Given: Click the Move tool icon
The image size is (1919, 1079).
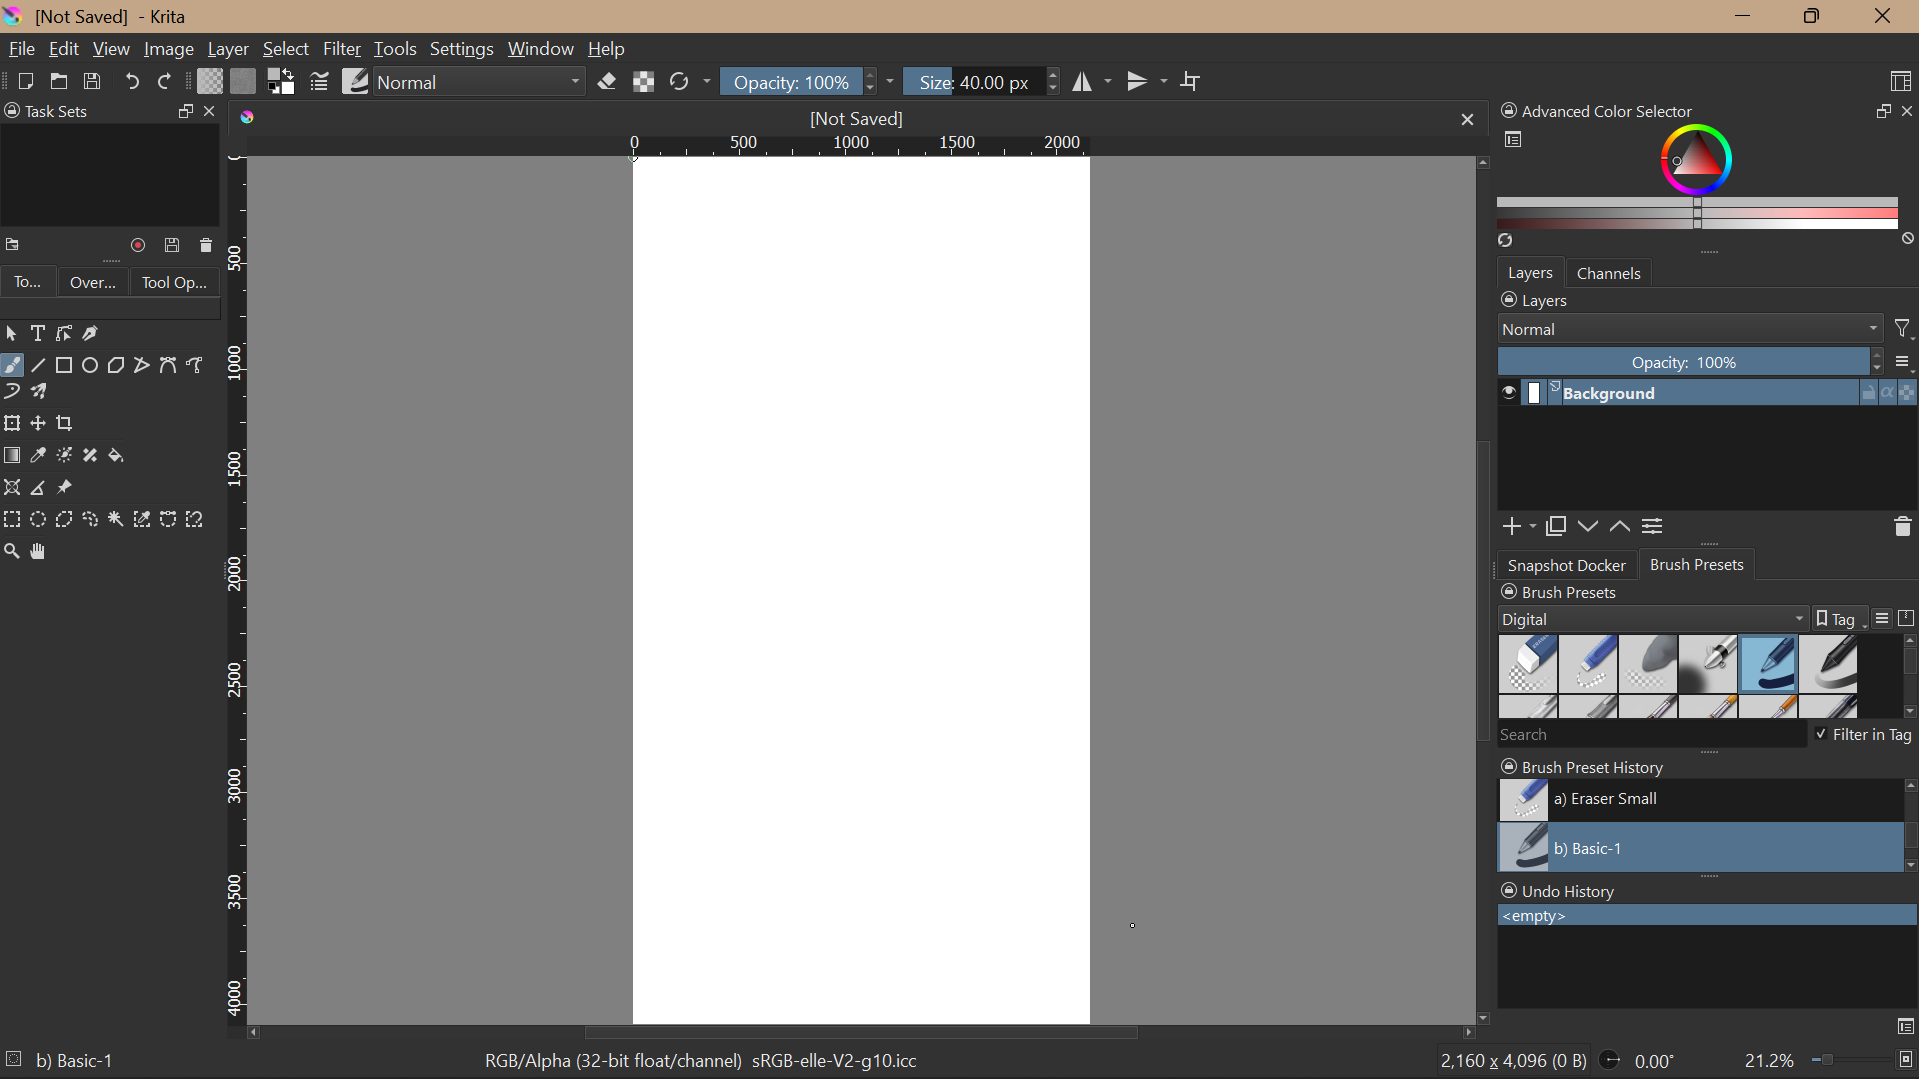Looking at the screenshot, I should pos(38,424).
